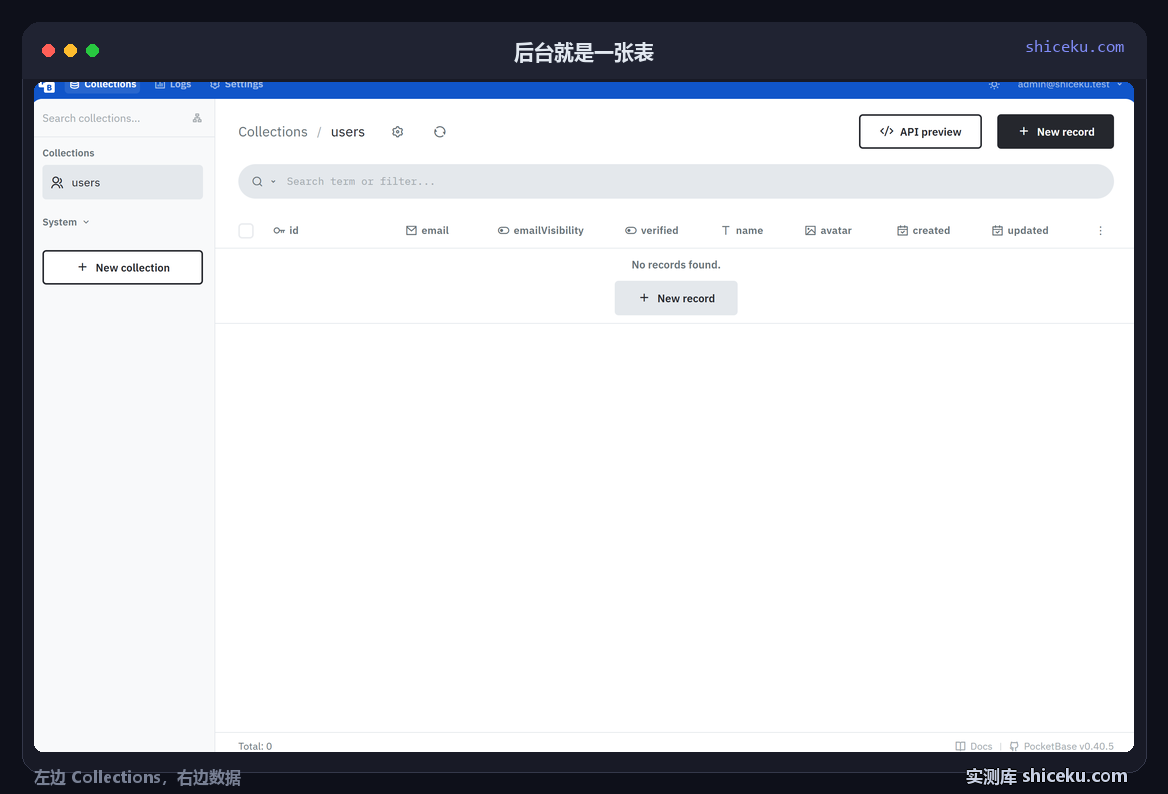Click the dark New record button
Screen dimensions: 1168x794
(x=1056, y=132)
